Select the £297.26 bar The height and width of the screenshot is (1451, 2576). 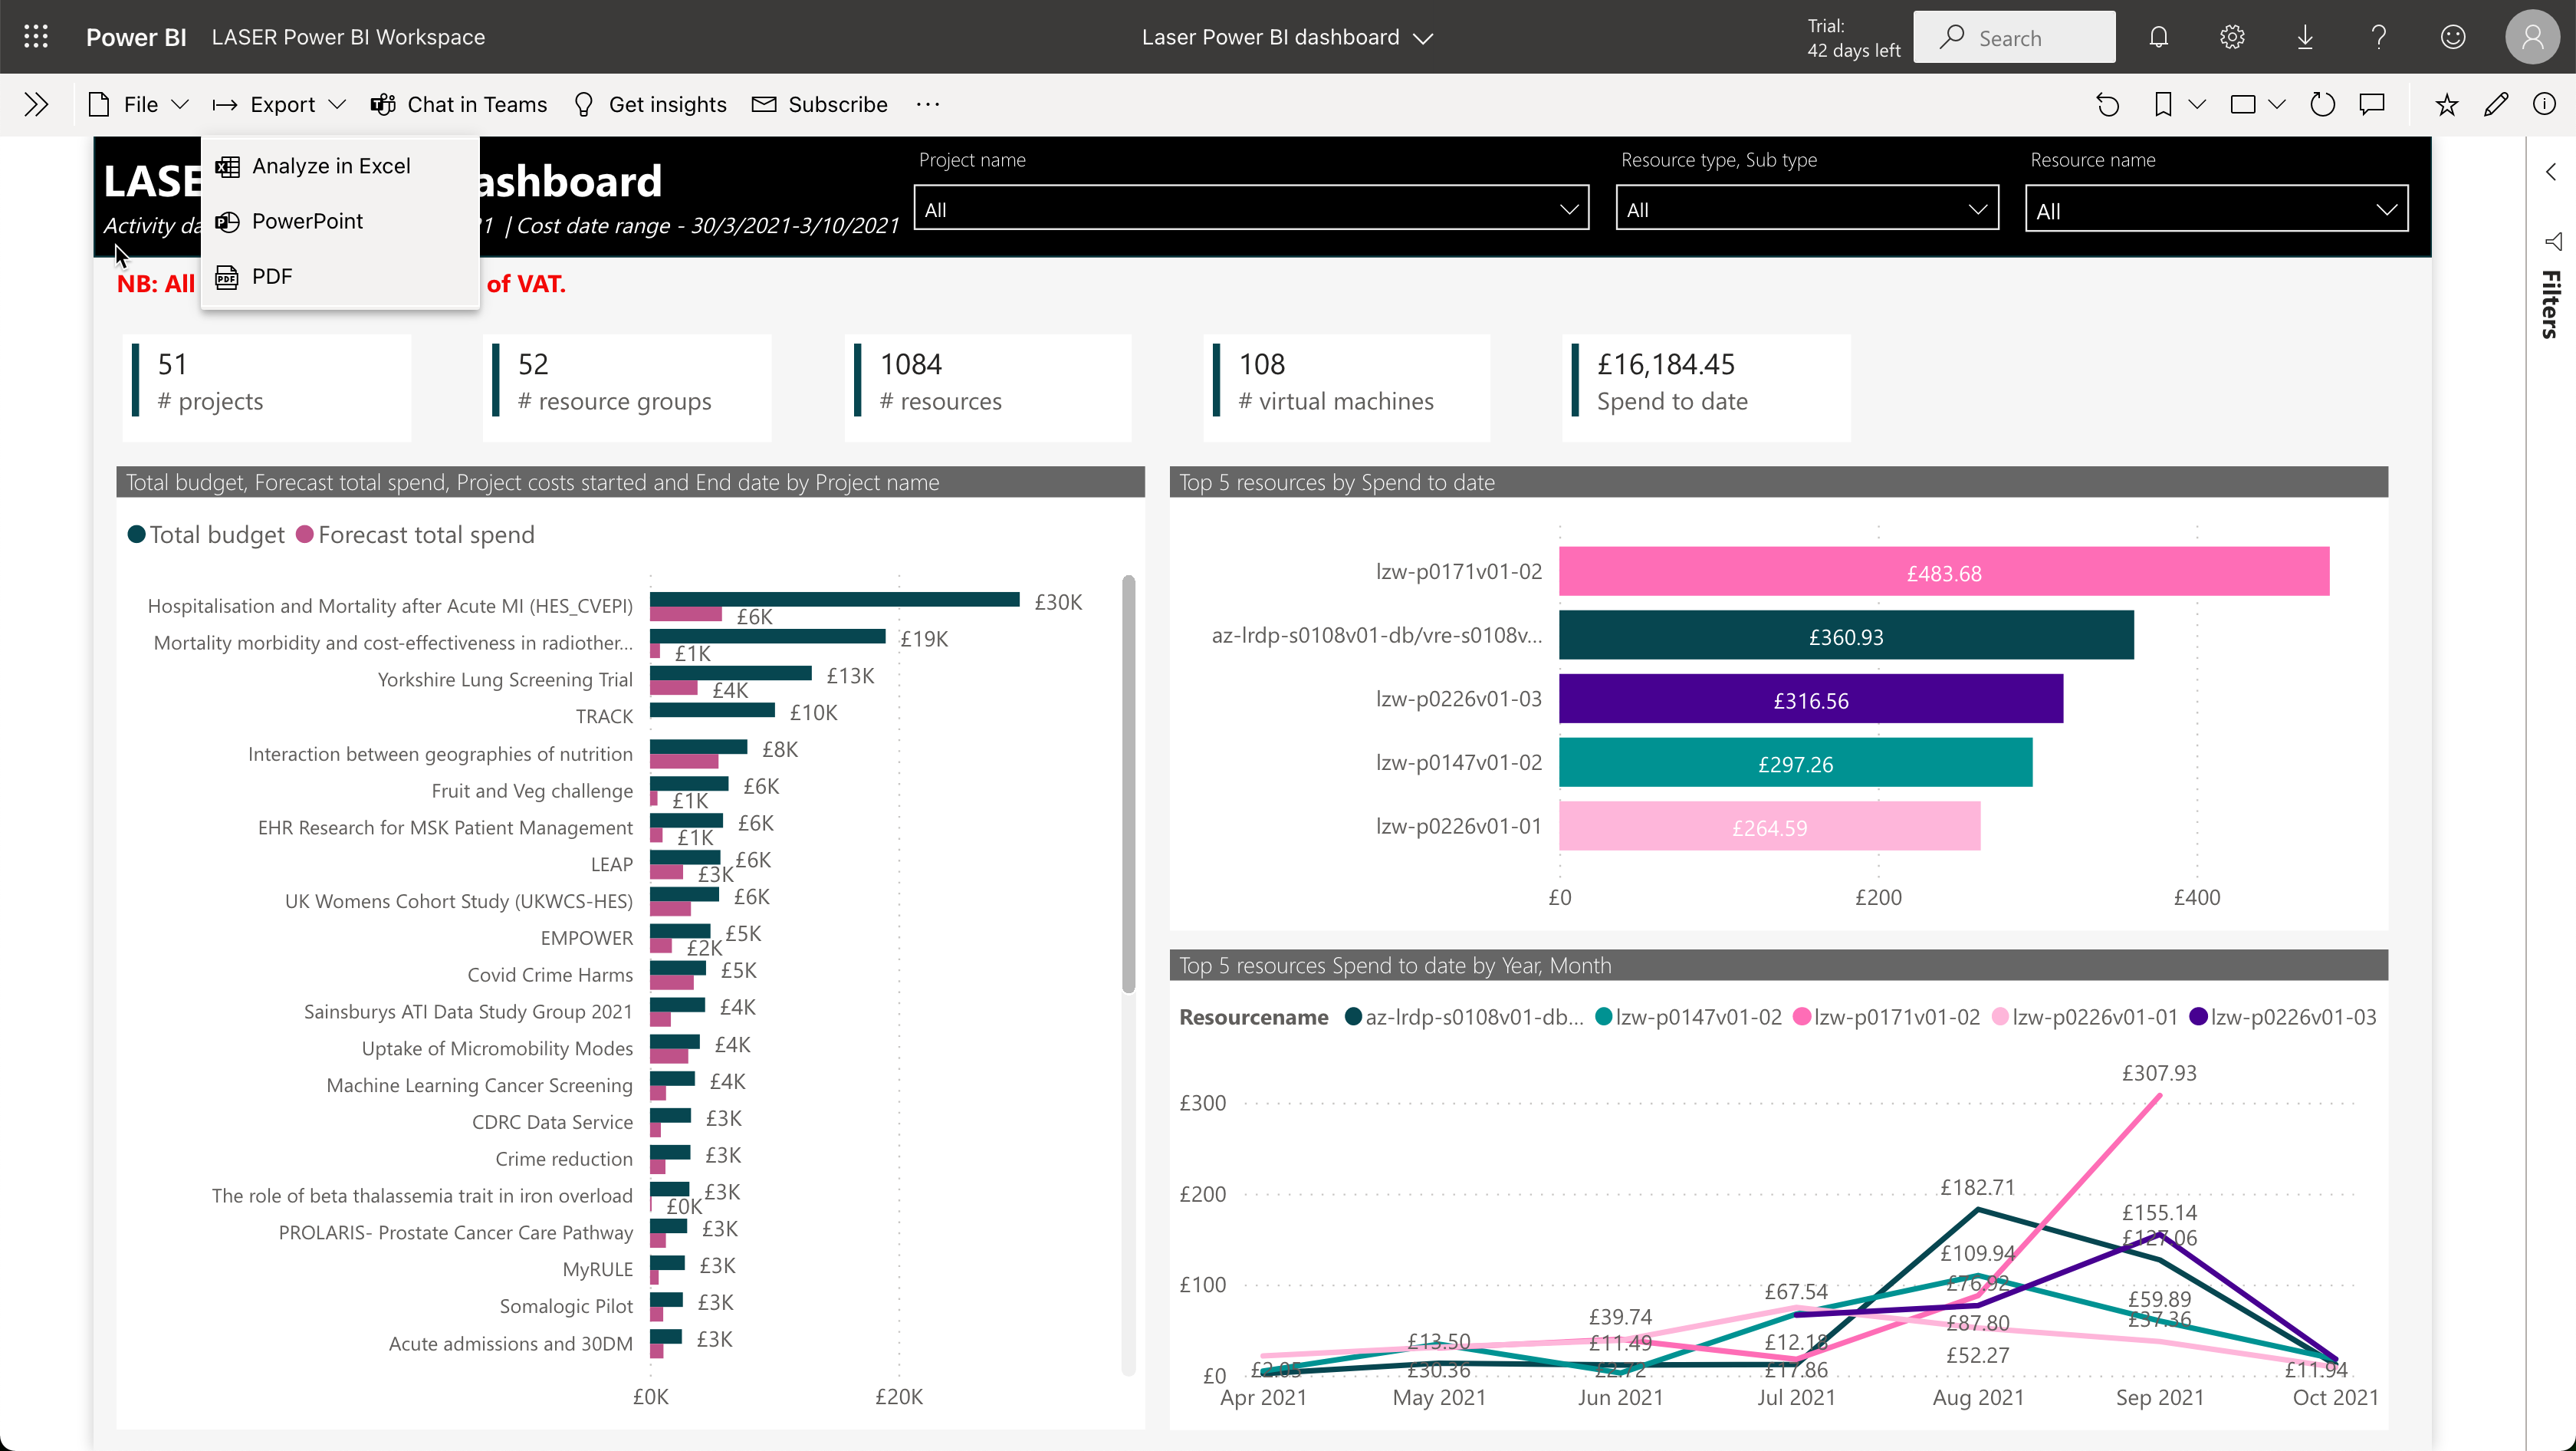pos(1795,762)
